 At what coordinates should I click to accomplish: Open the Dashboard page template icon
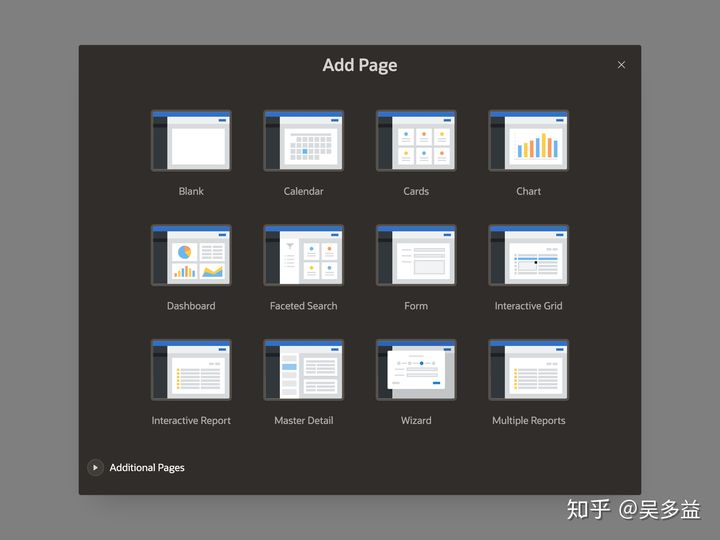pos(191,255)
